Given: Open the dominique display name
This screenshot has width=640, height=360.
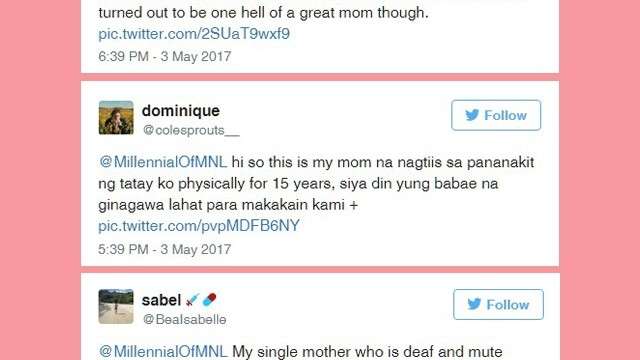Looking at the screenshot, I should 181,111.
